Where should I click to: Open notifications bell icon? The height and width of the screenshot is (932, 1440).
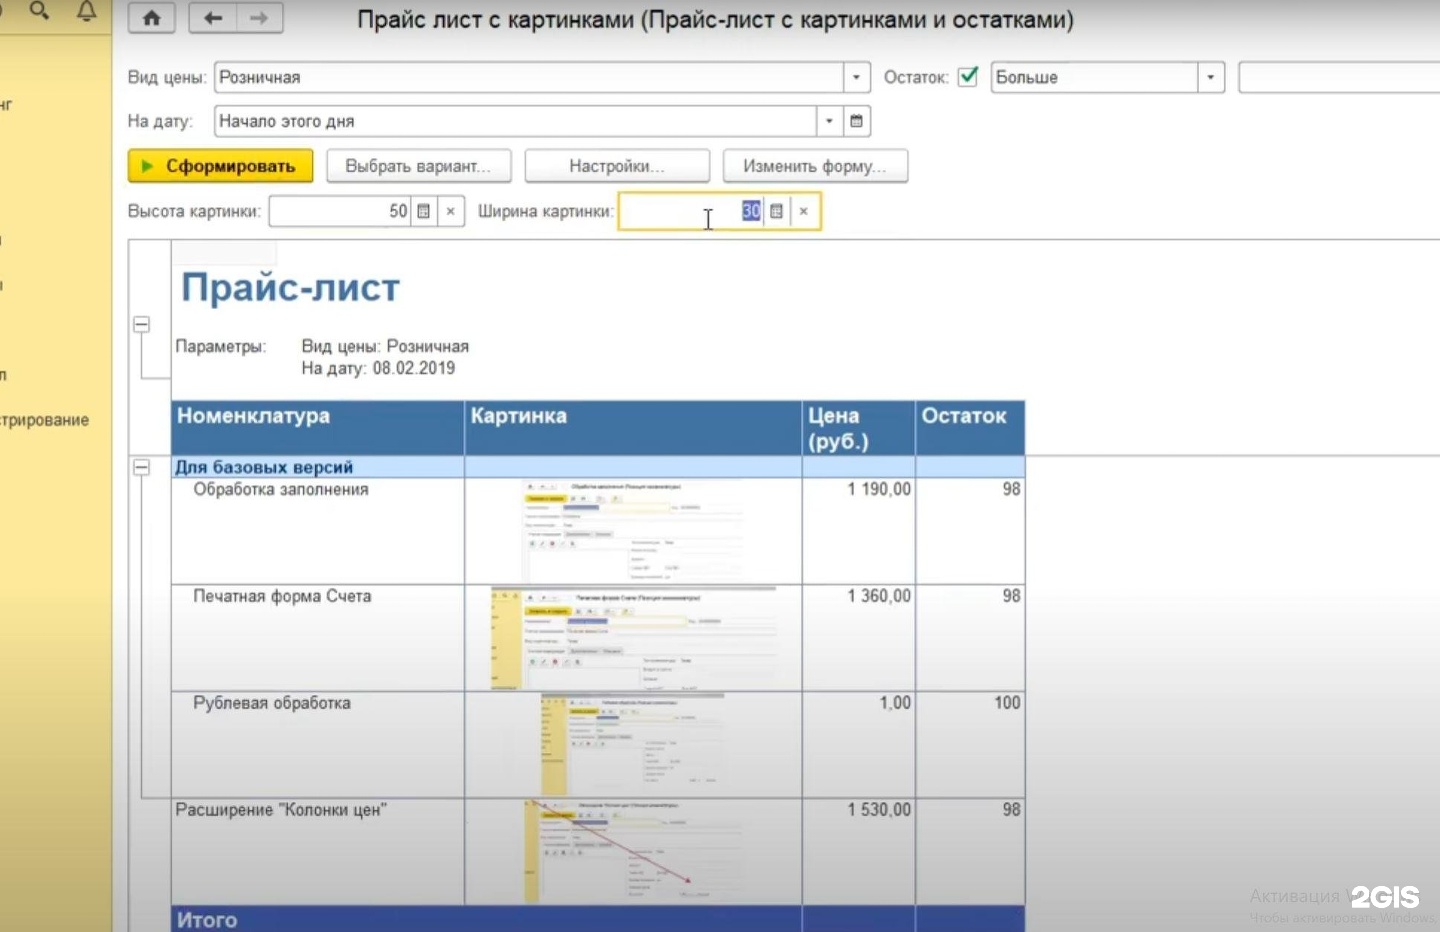coord(87,11)
